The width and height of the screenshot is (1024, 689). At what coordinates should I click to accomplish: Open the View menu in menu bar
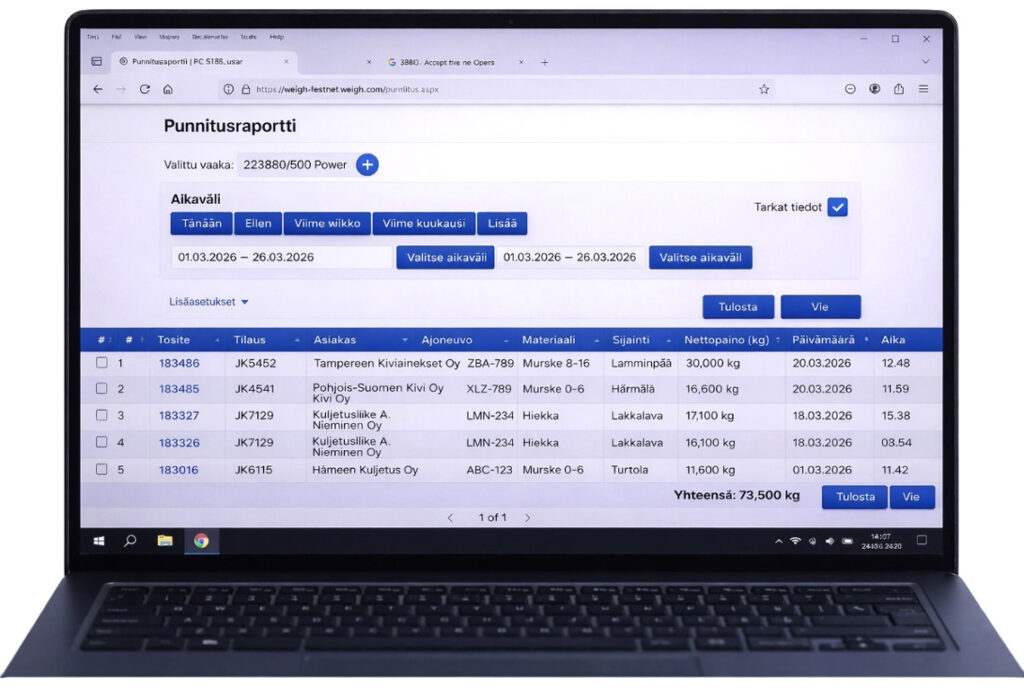(x=139, y=37)
